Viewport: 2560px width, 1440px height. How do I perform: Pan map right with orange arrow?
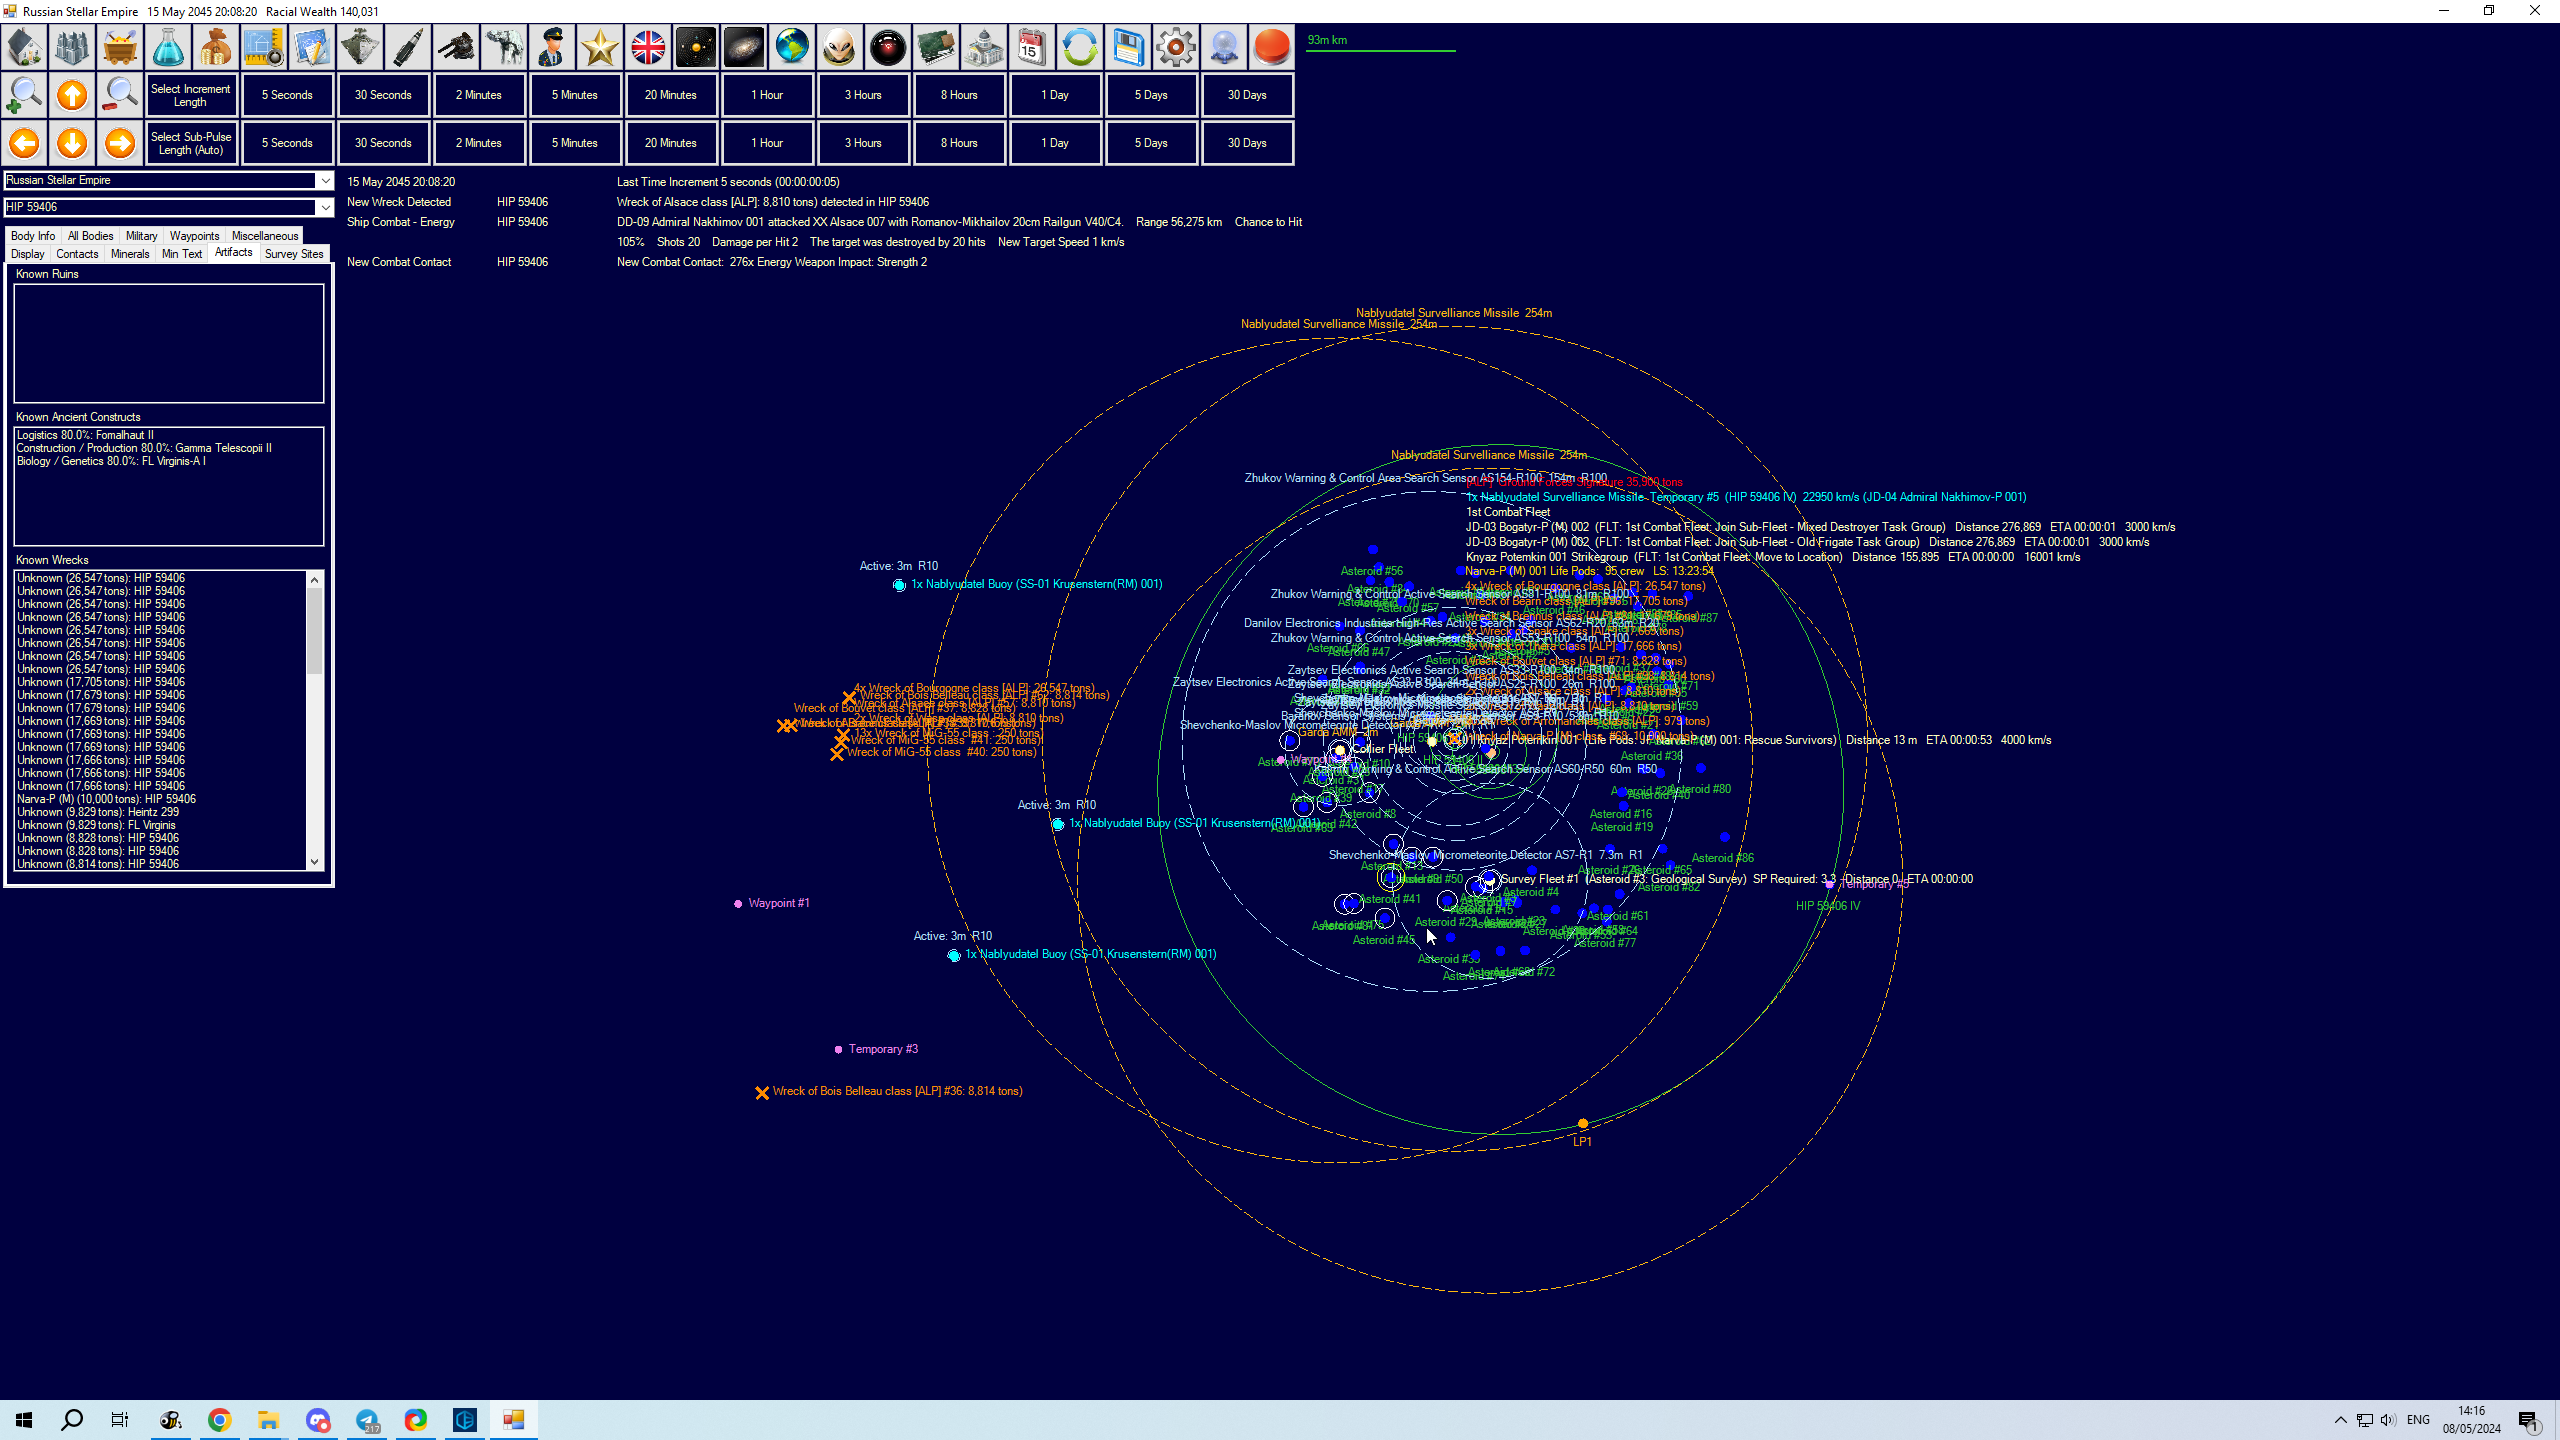click(120, 143)
